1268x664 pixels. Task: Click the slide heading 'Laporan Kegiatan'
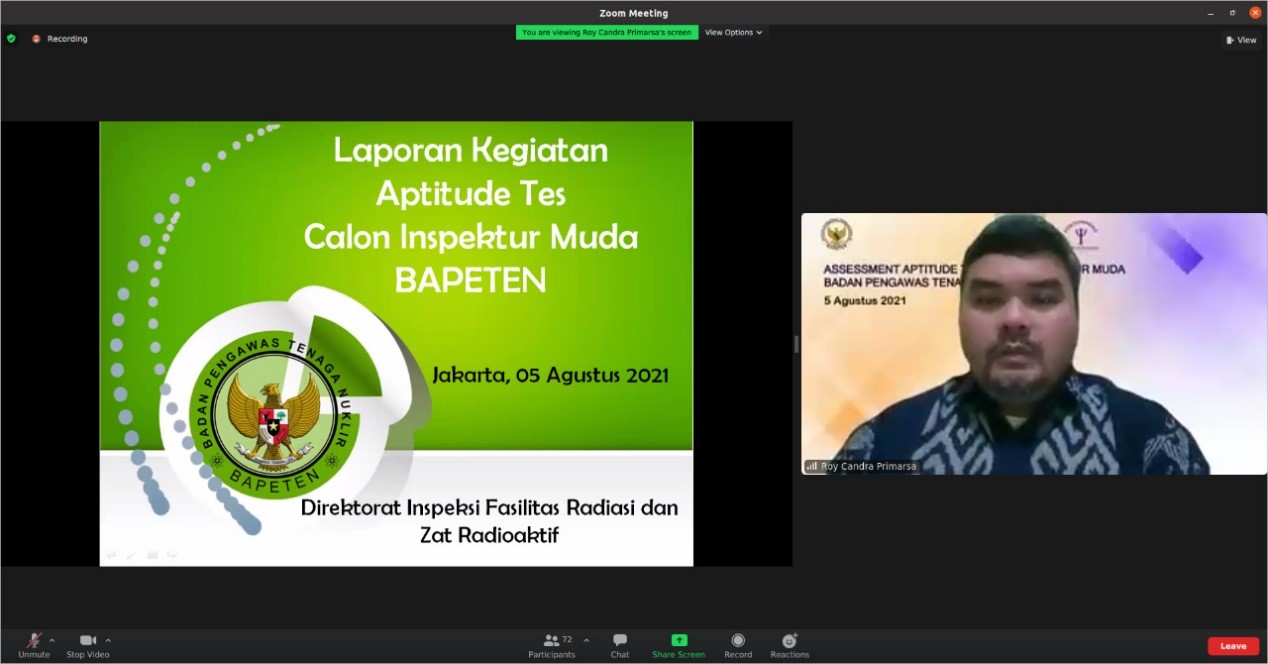(x=470, y=150)
